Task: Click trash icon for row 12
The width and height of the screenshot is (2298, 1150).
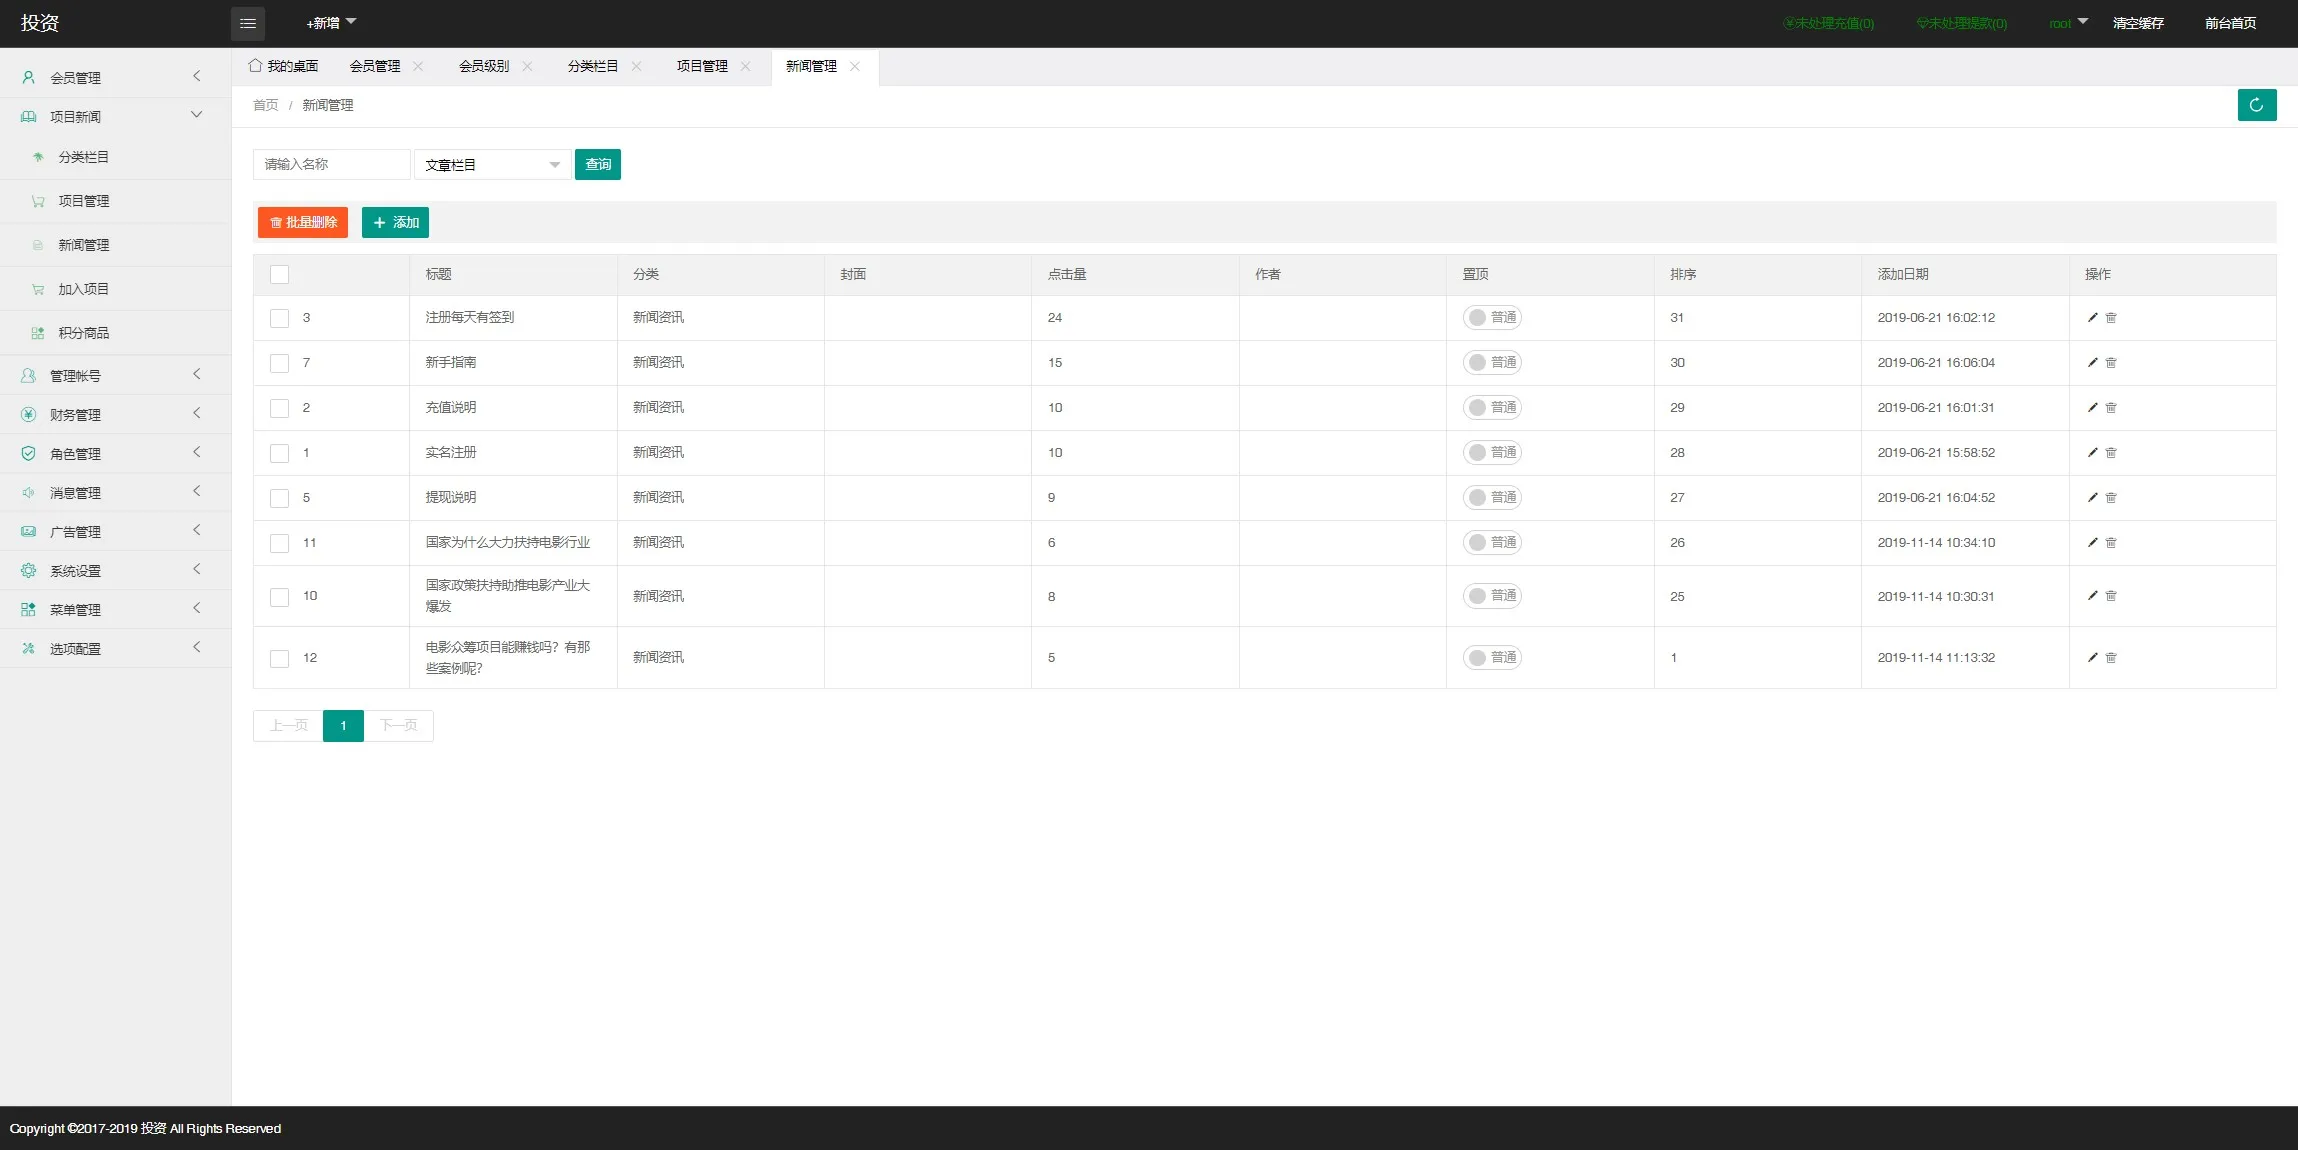Action: point(2111,658)
